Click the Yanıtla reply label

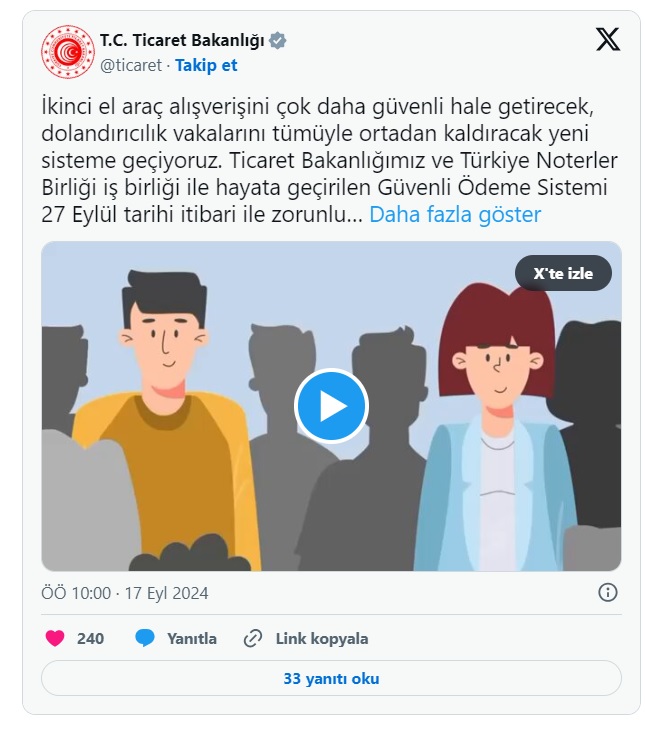pyautogui.click(x=192, y=638)
